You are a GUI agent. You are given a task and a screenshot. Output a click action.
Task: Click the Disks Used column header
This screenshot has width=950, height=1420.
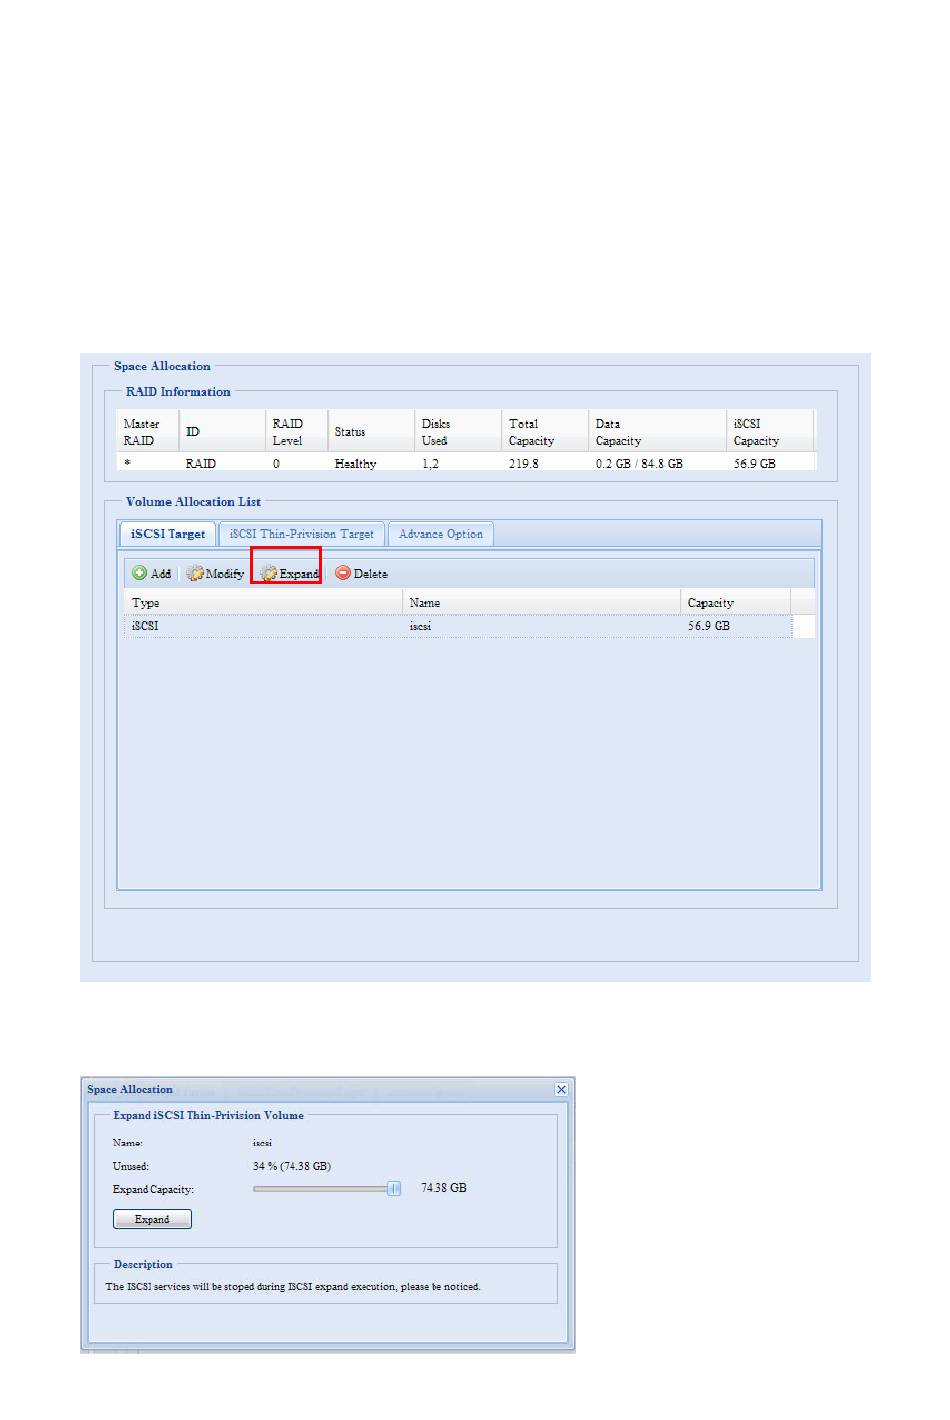tap(458, 432)
